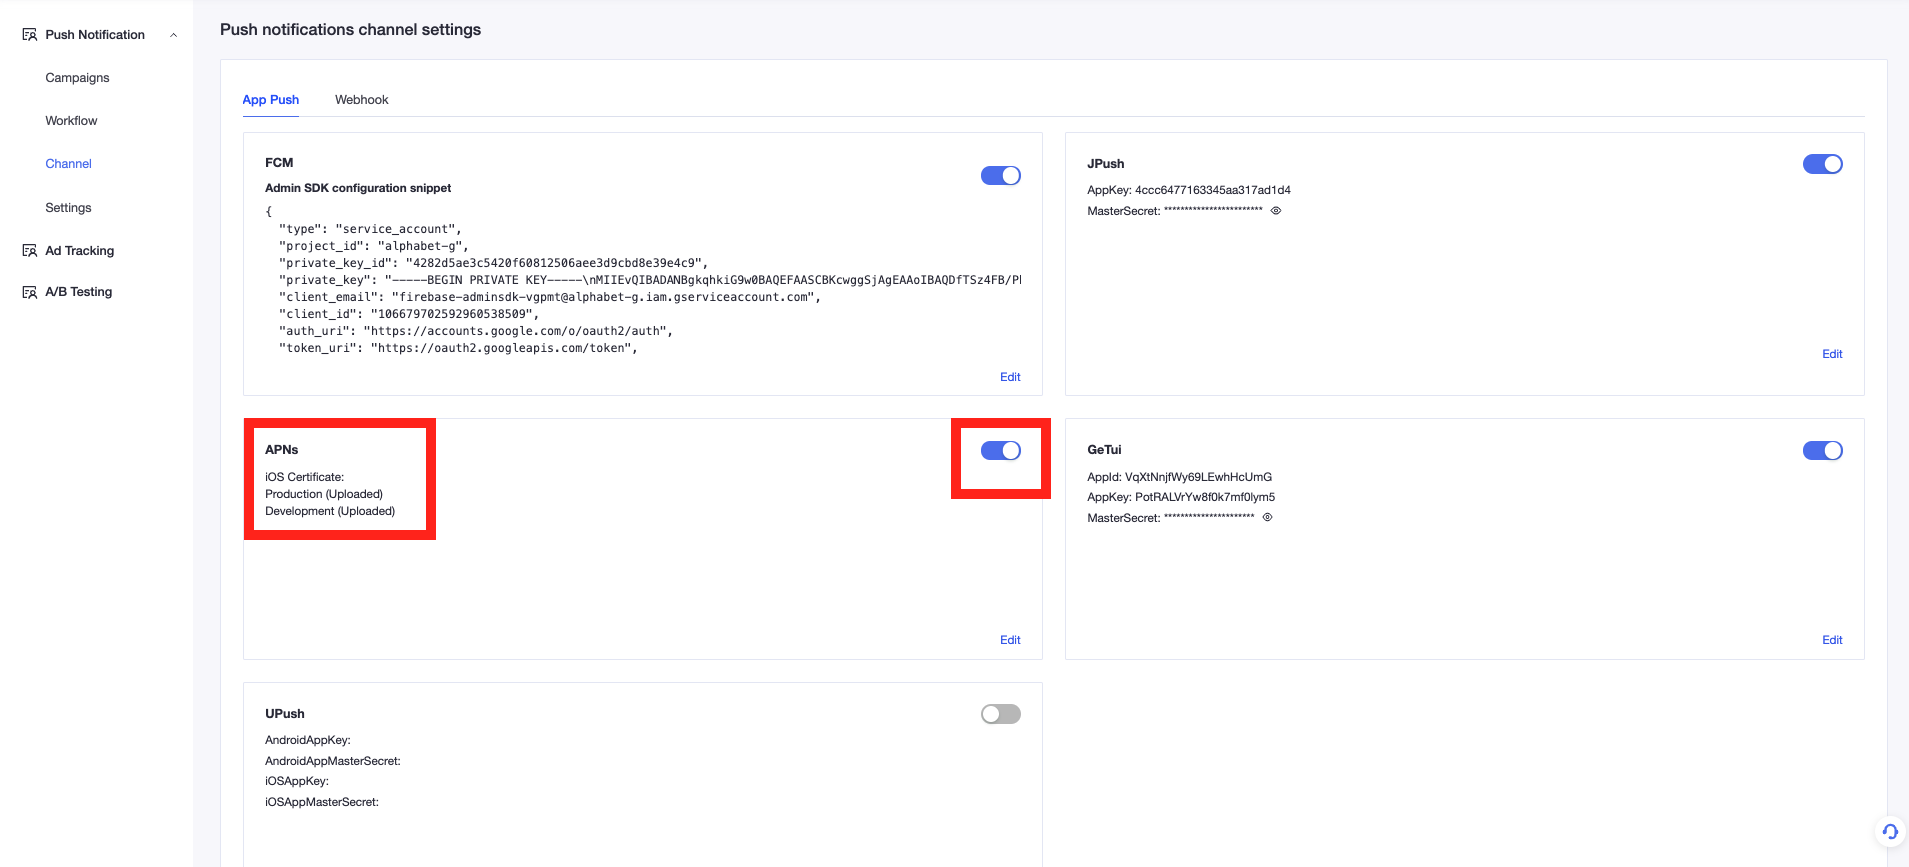This screenshot has width=1909, height=867.
Task: Open the support chat bubble icon
Action: [1890, 832]
